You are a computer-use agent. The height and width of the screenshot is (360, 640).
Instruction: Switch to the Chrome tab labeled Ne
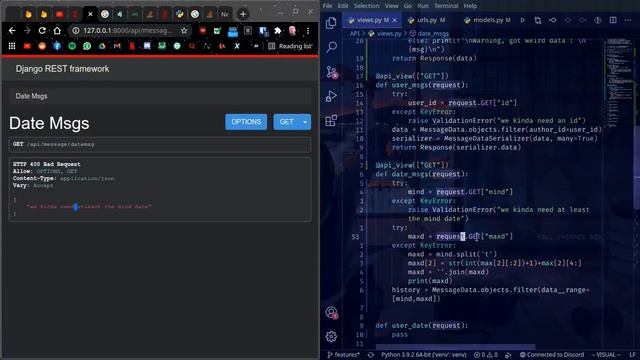[x=224, y=14]
